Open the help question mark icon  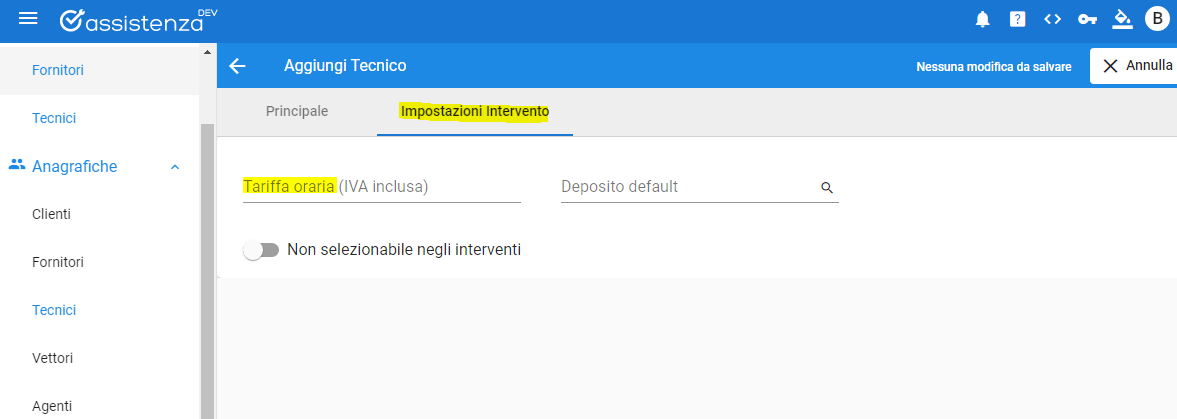pos(1017,20)
